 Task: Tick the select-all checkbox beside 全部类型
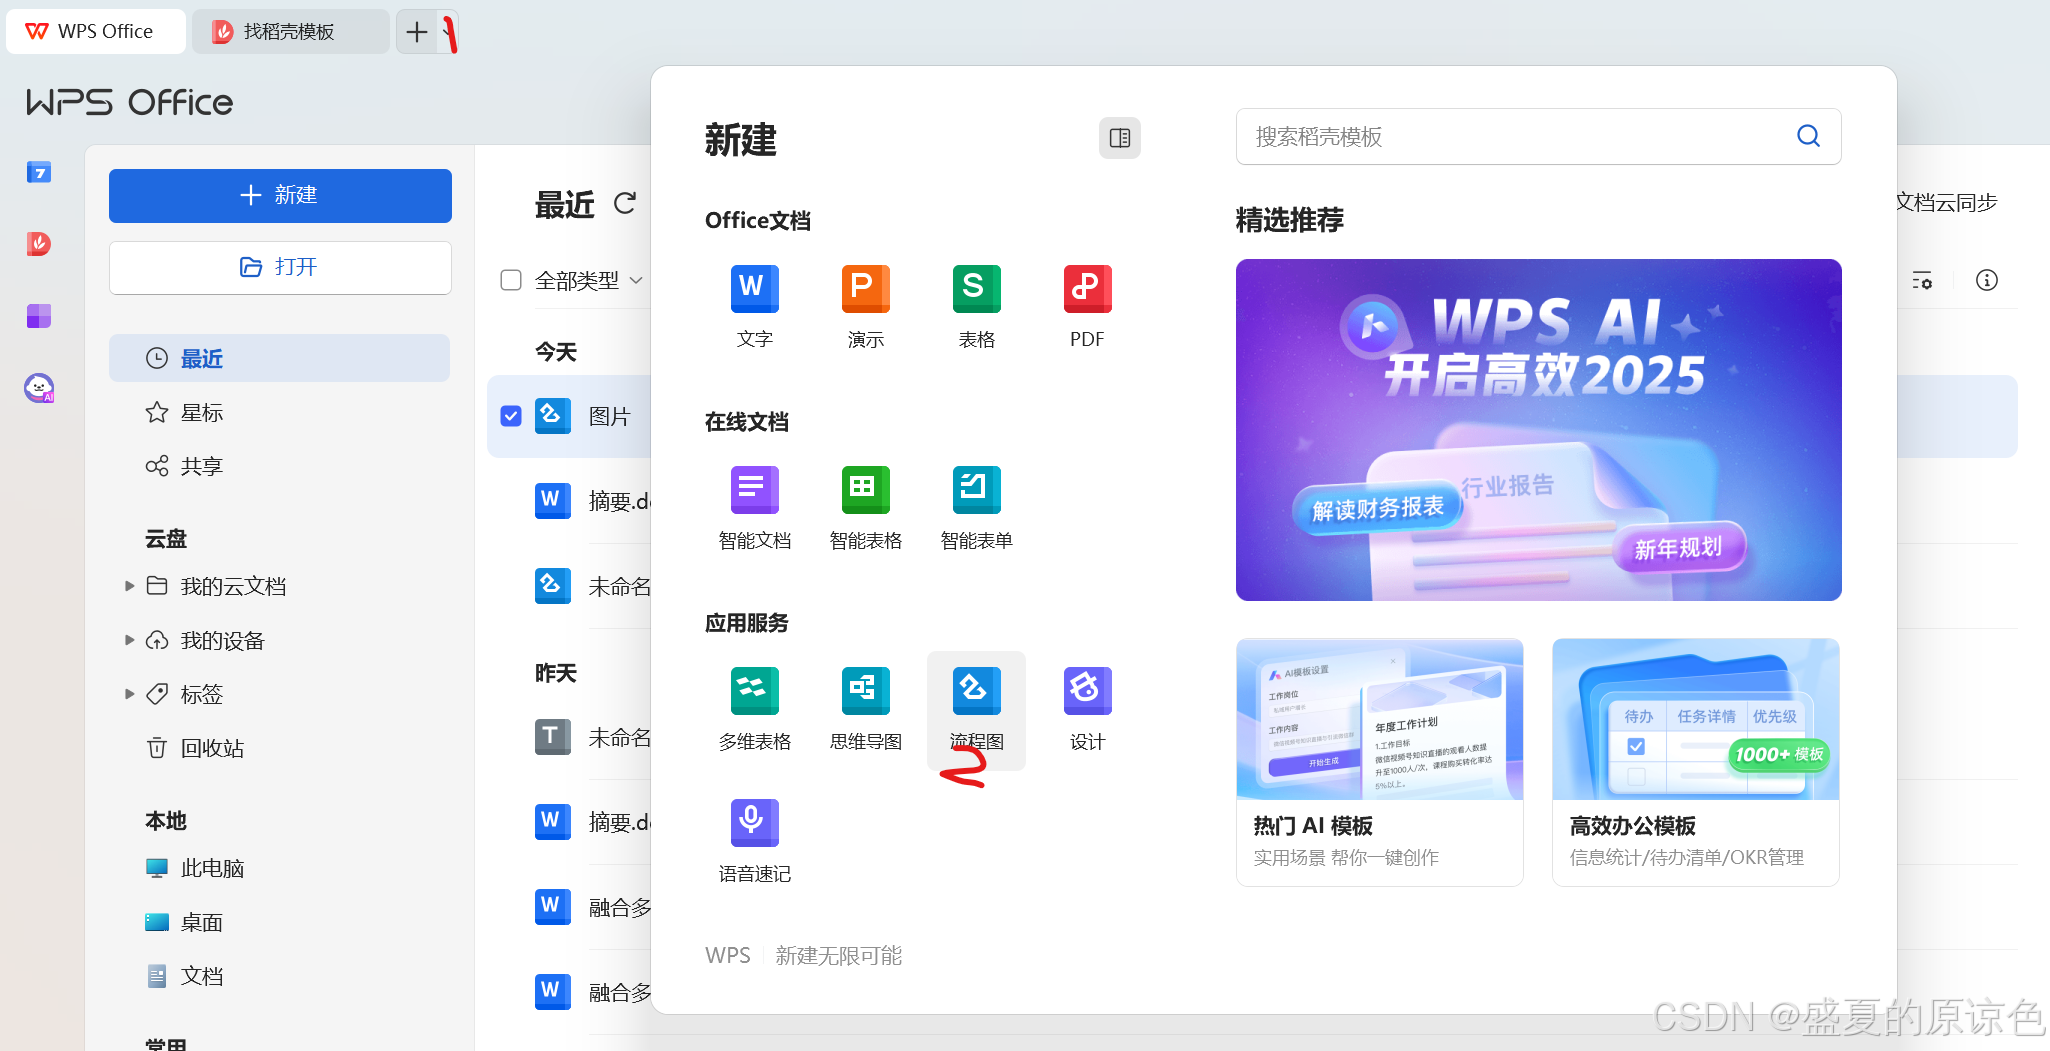[511, 280]
